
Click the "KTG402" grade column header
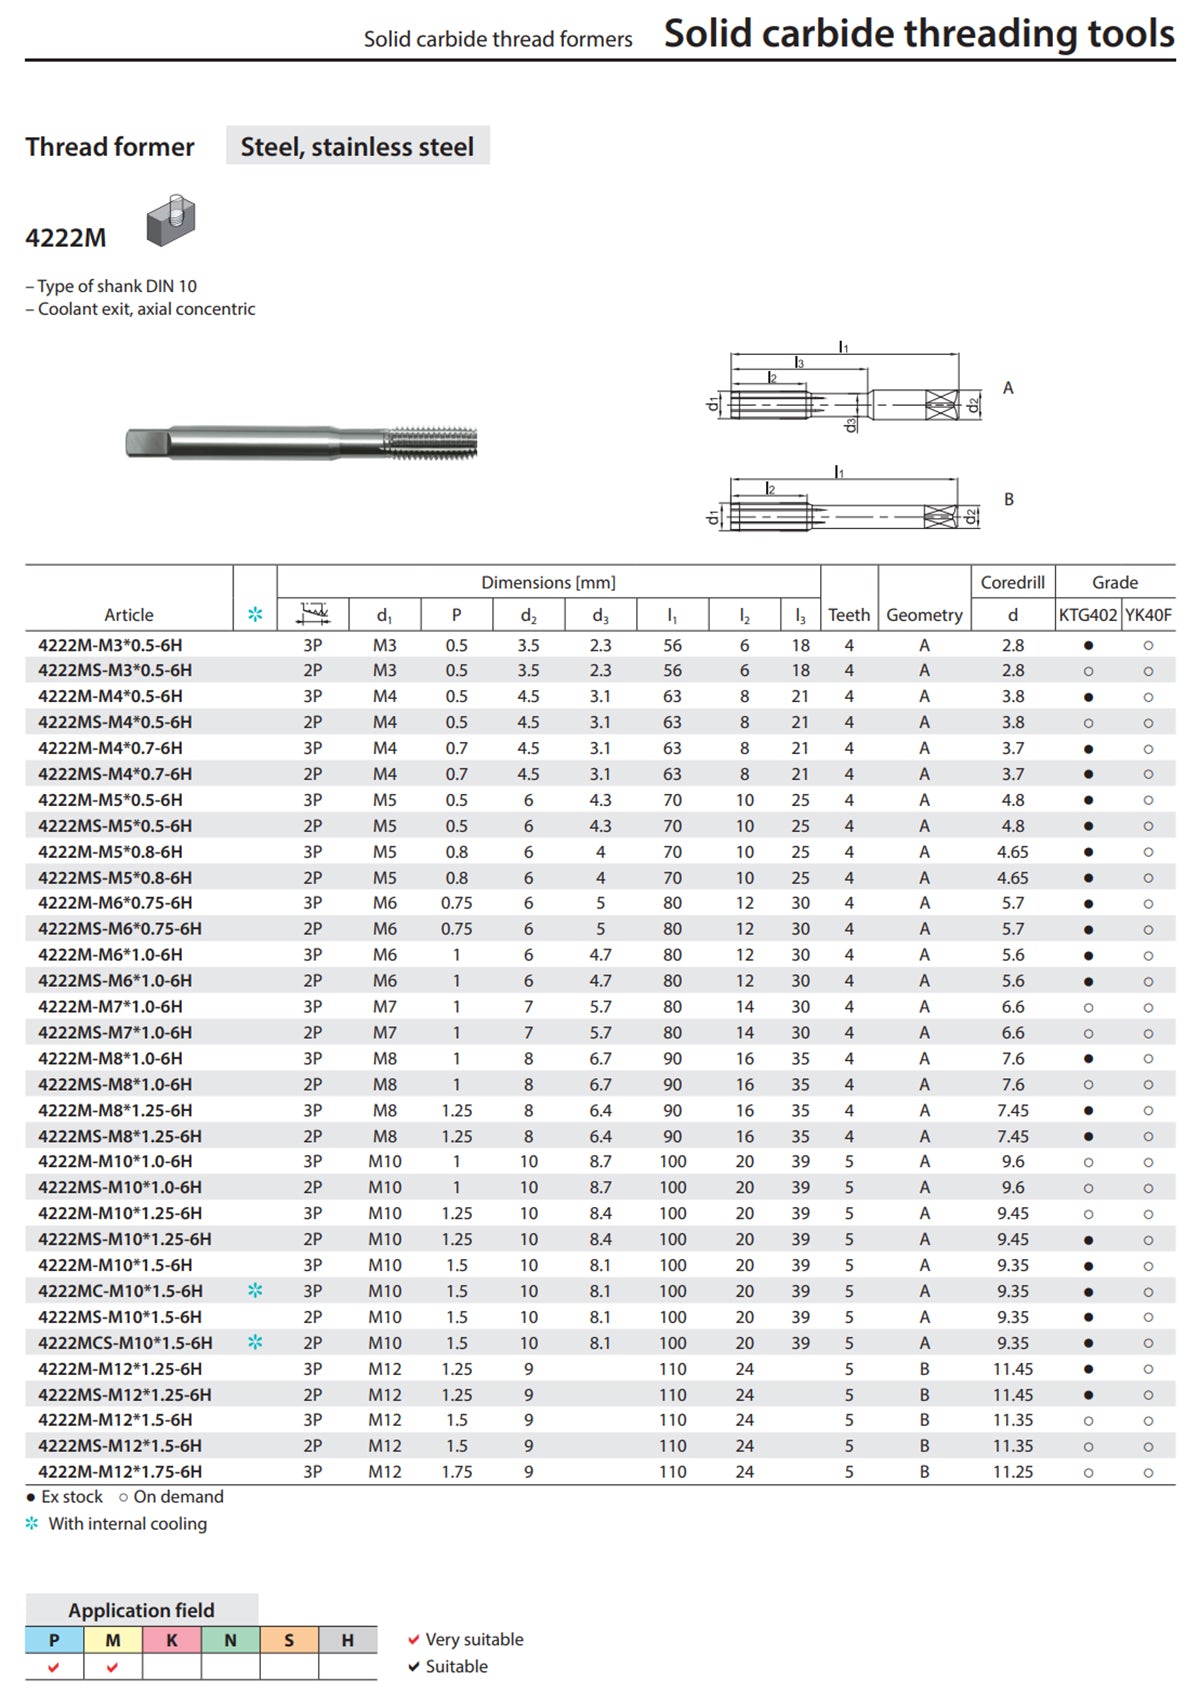pyautogui.click(x=1088, y=615)
